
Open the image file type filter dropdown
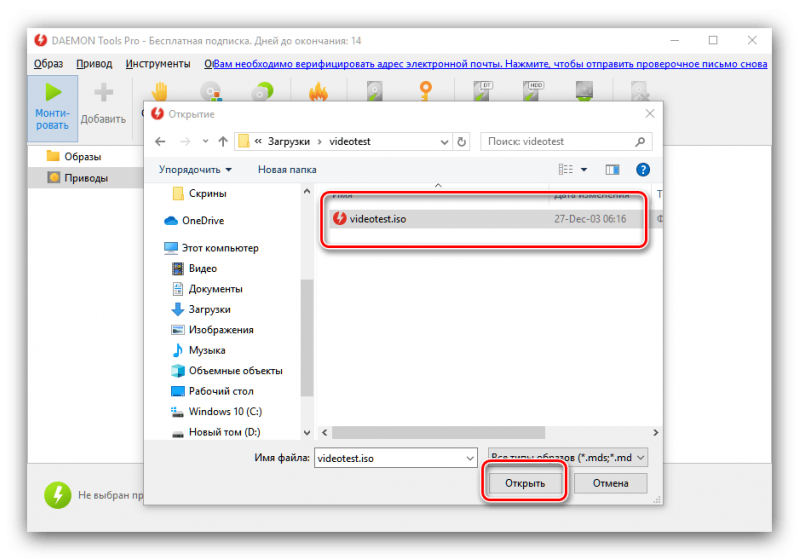pyautogui.click(x=568, y=457)
